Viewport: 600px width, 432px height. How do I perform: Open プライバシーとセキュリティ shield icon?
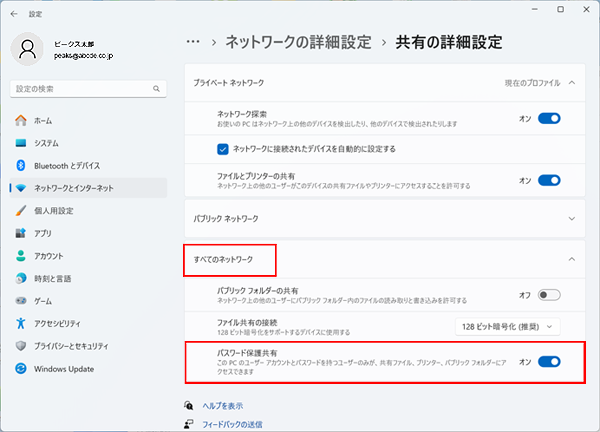click(x=21, y=345)
